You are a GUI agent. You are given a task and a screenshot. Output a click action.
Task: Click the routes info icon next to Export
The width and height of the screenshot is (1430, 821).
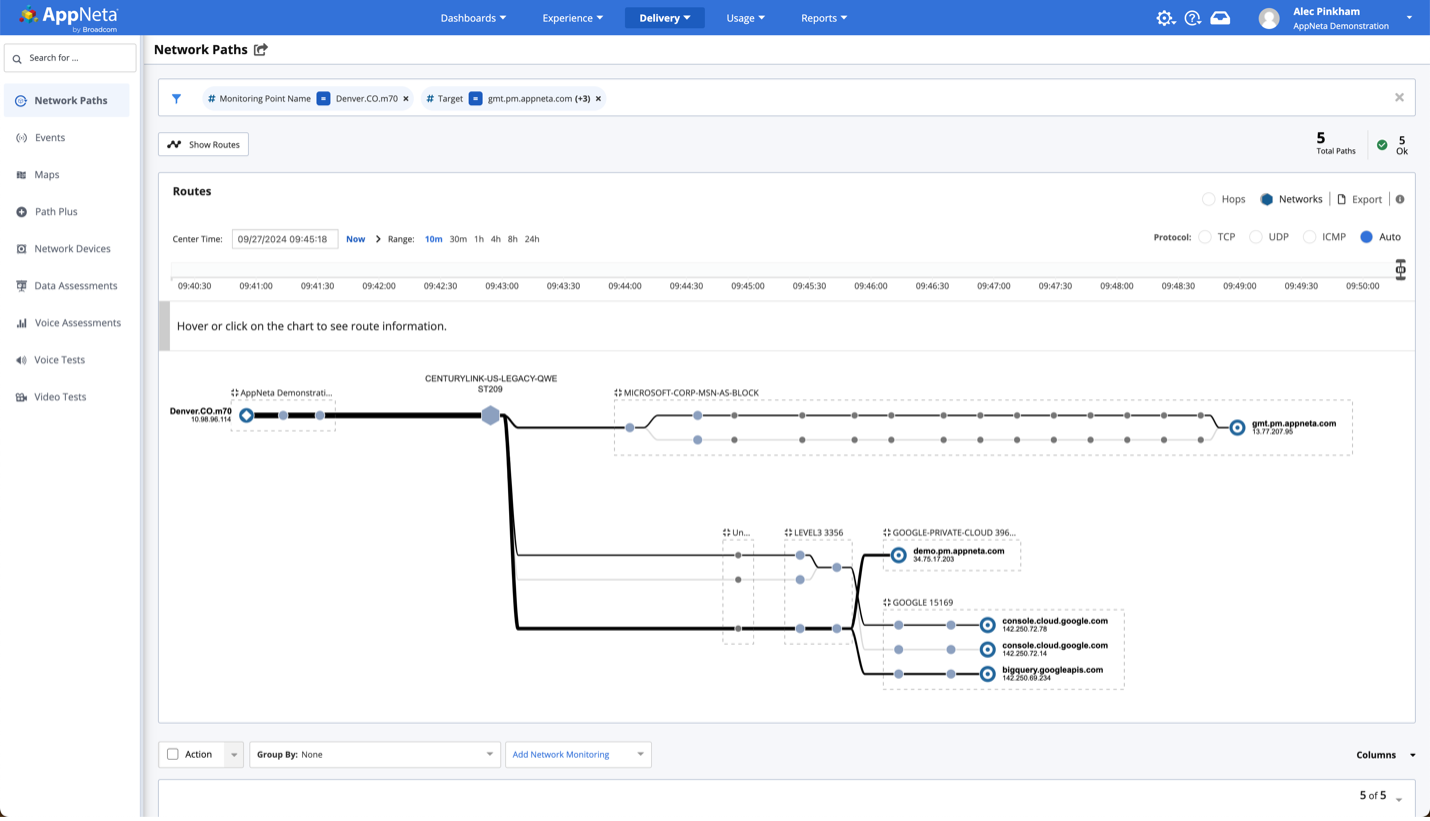(x=1400, y=199)
